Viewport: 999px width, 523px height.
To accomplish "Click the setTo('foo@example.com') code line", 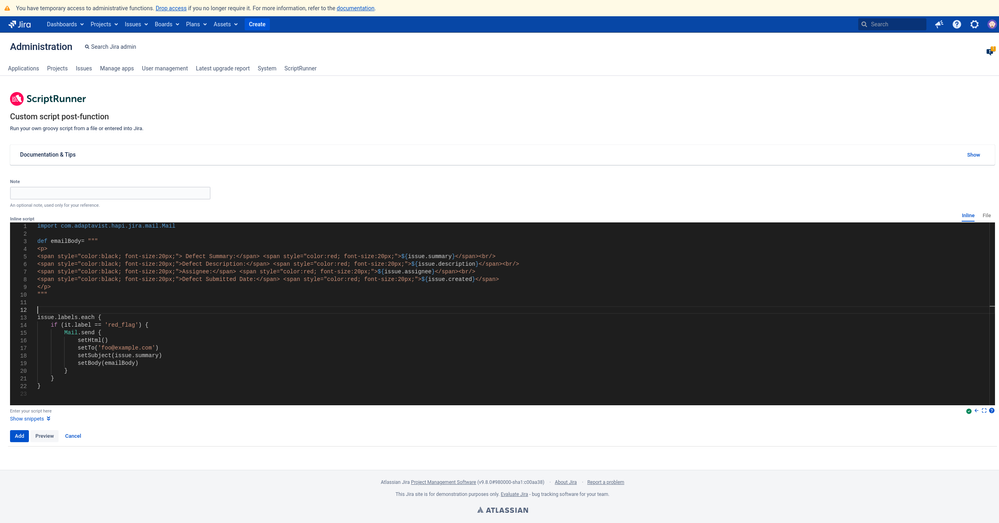I will pyautogui.click(x=118, y=348).
